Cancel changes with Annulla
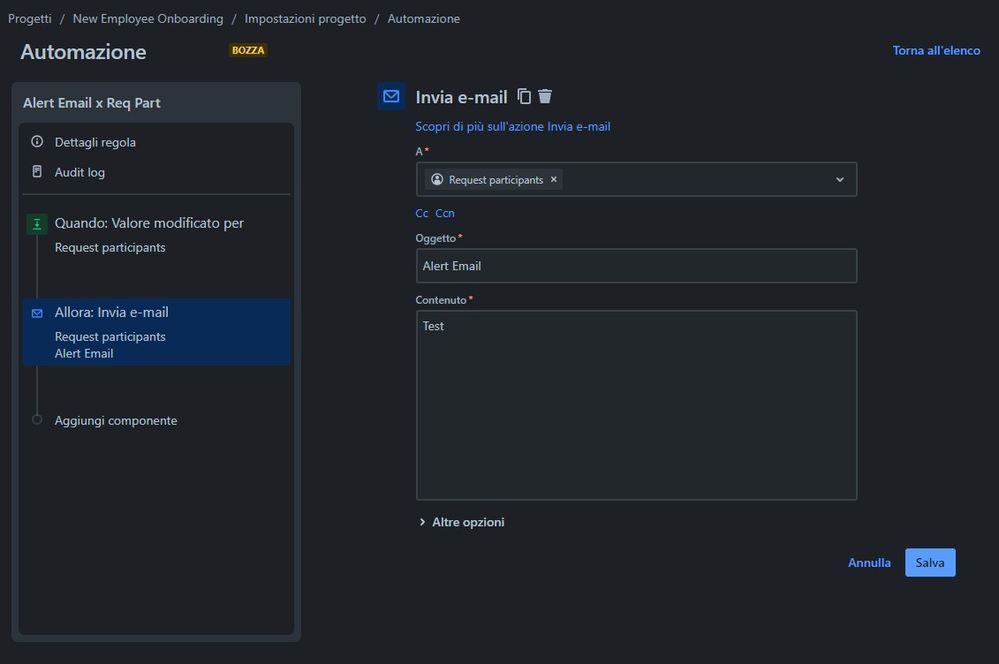 point(869,563)
